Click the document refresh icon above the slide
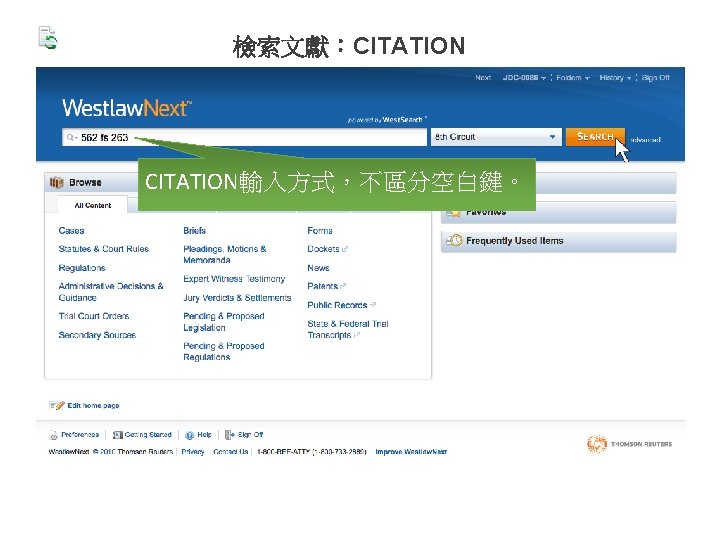The image size is (720, 540). pos(48,38)
